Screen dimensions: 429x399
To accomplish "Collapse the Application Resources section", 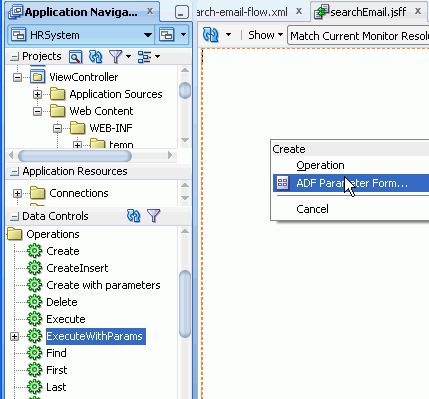I will point(14,172).
